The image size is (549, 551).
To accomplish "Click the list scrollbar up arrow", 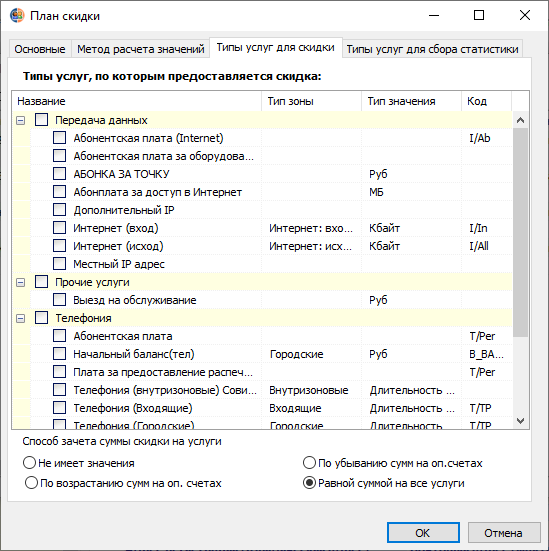I will 521,120.
